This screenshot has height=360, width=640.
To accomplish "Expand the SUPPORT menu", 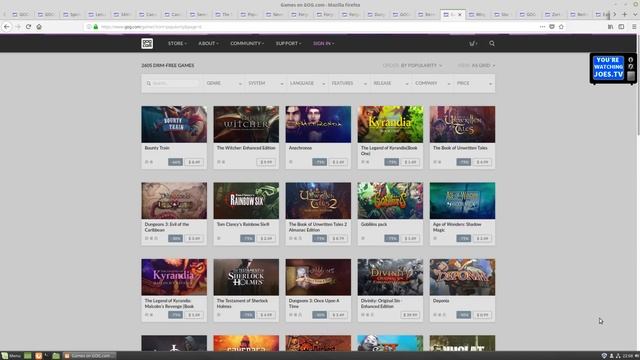I will point(288,43).
